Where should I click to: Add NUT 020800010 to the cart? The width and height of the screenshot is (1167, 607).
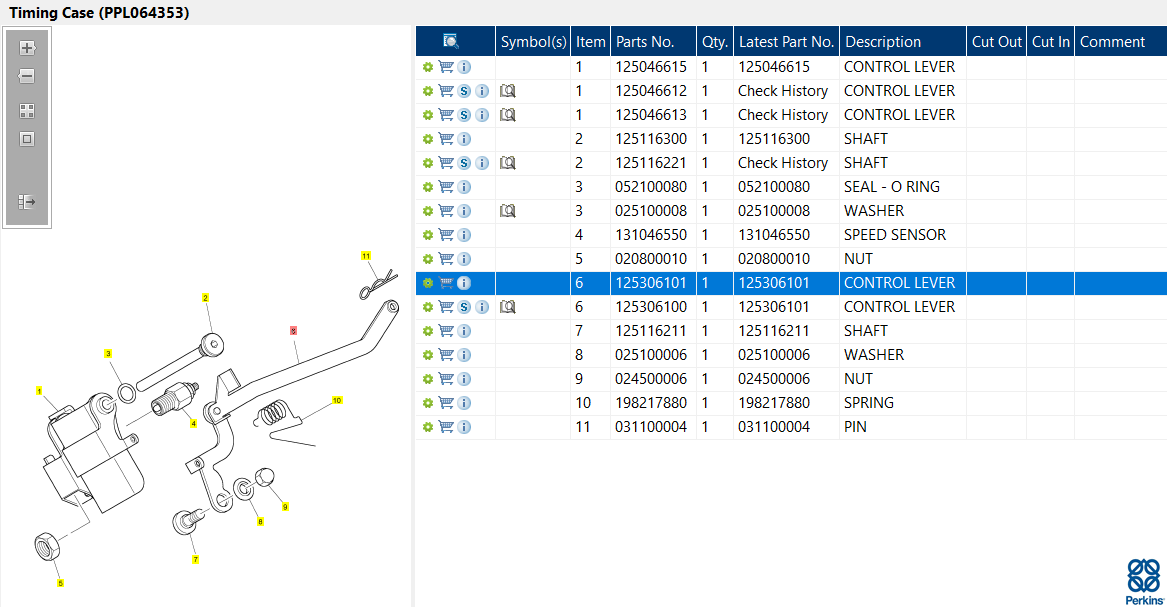[446, 259]
